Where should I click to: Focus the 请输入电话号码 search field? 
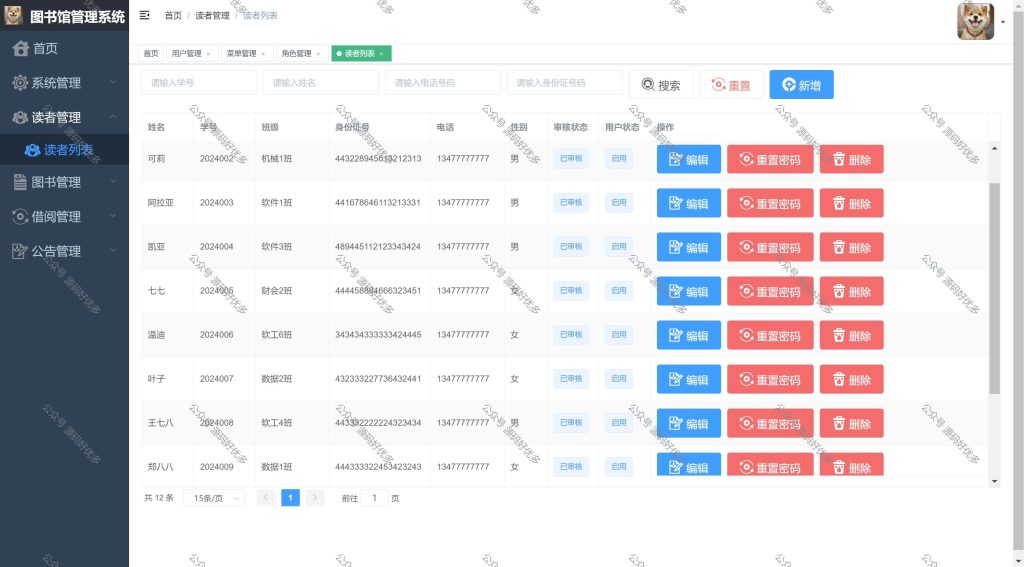click(x=443, y=83)
